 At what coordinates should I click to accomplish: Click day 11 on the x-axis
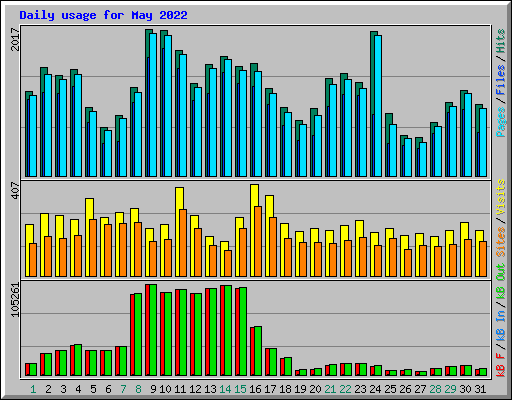click(180, 389)
